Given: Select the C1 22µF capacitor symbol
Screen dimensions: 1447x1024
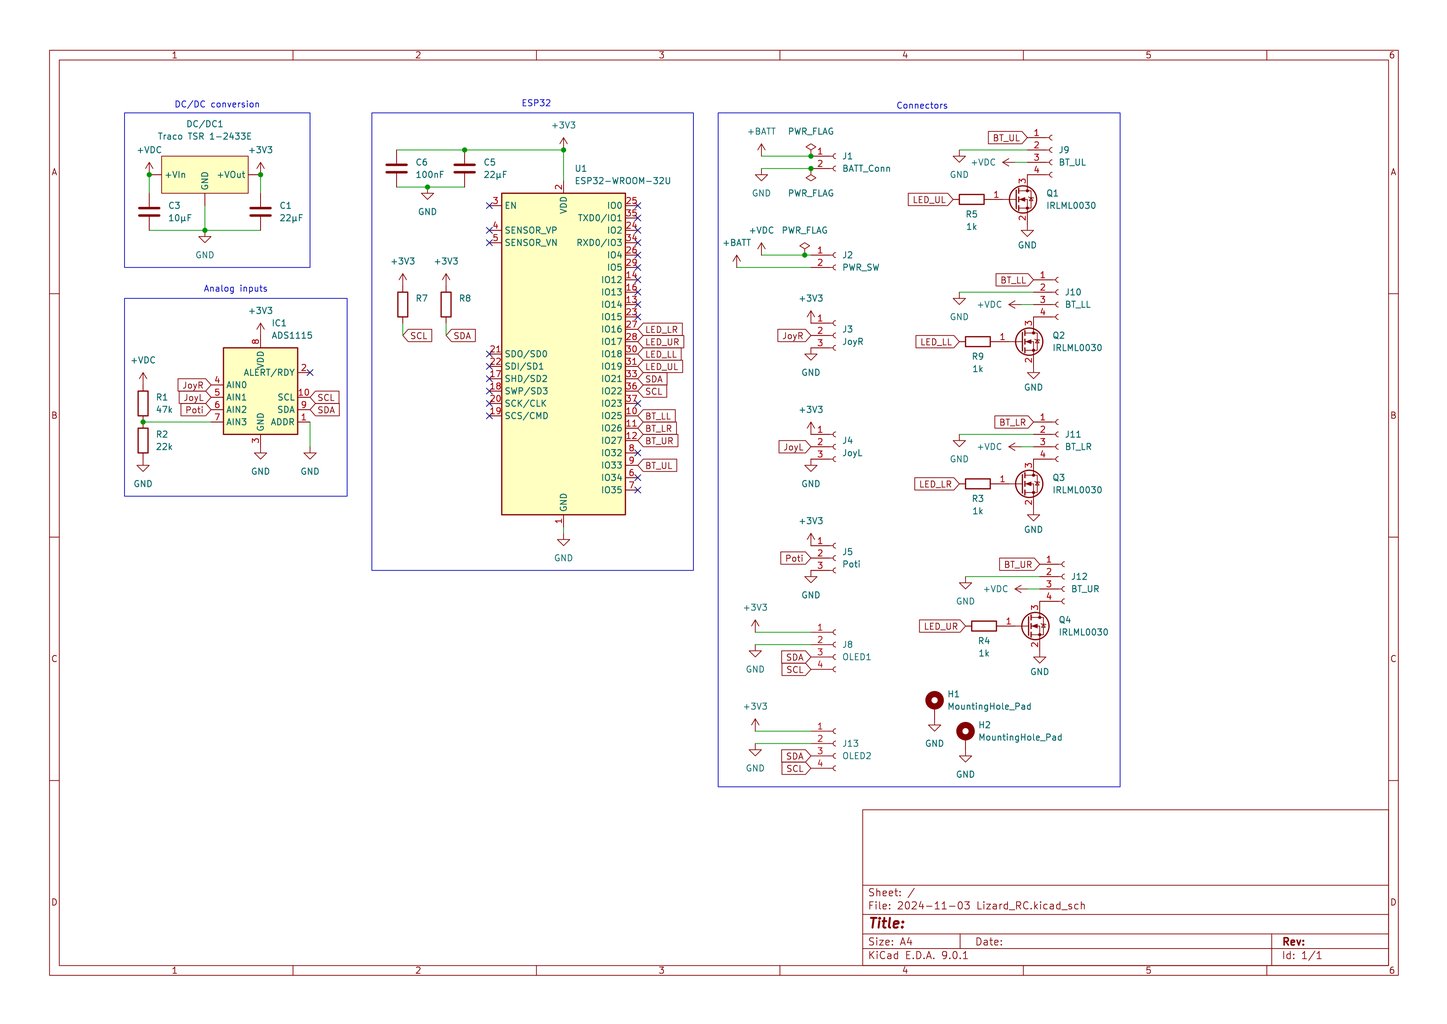Looking at the screenshot, I should [260, 212].
